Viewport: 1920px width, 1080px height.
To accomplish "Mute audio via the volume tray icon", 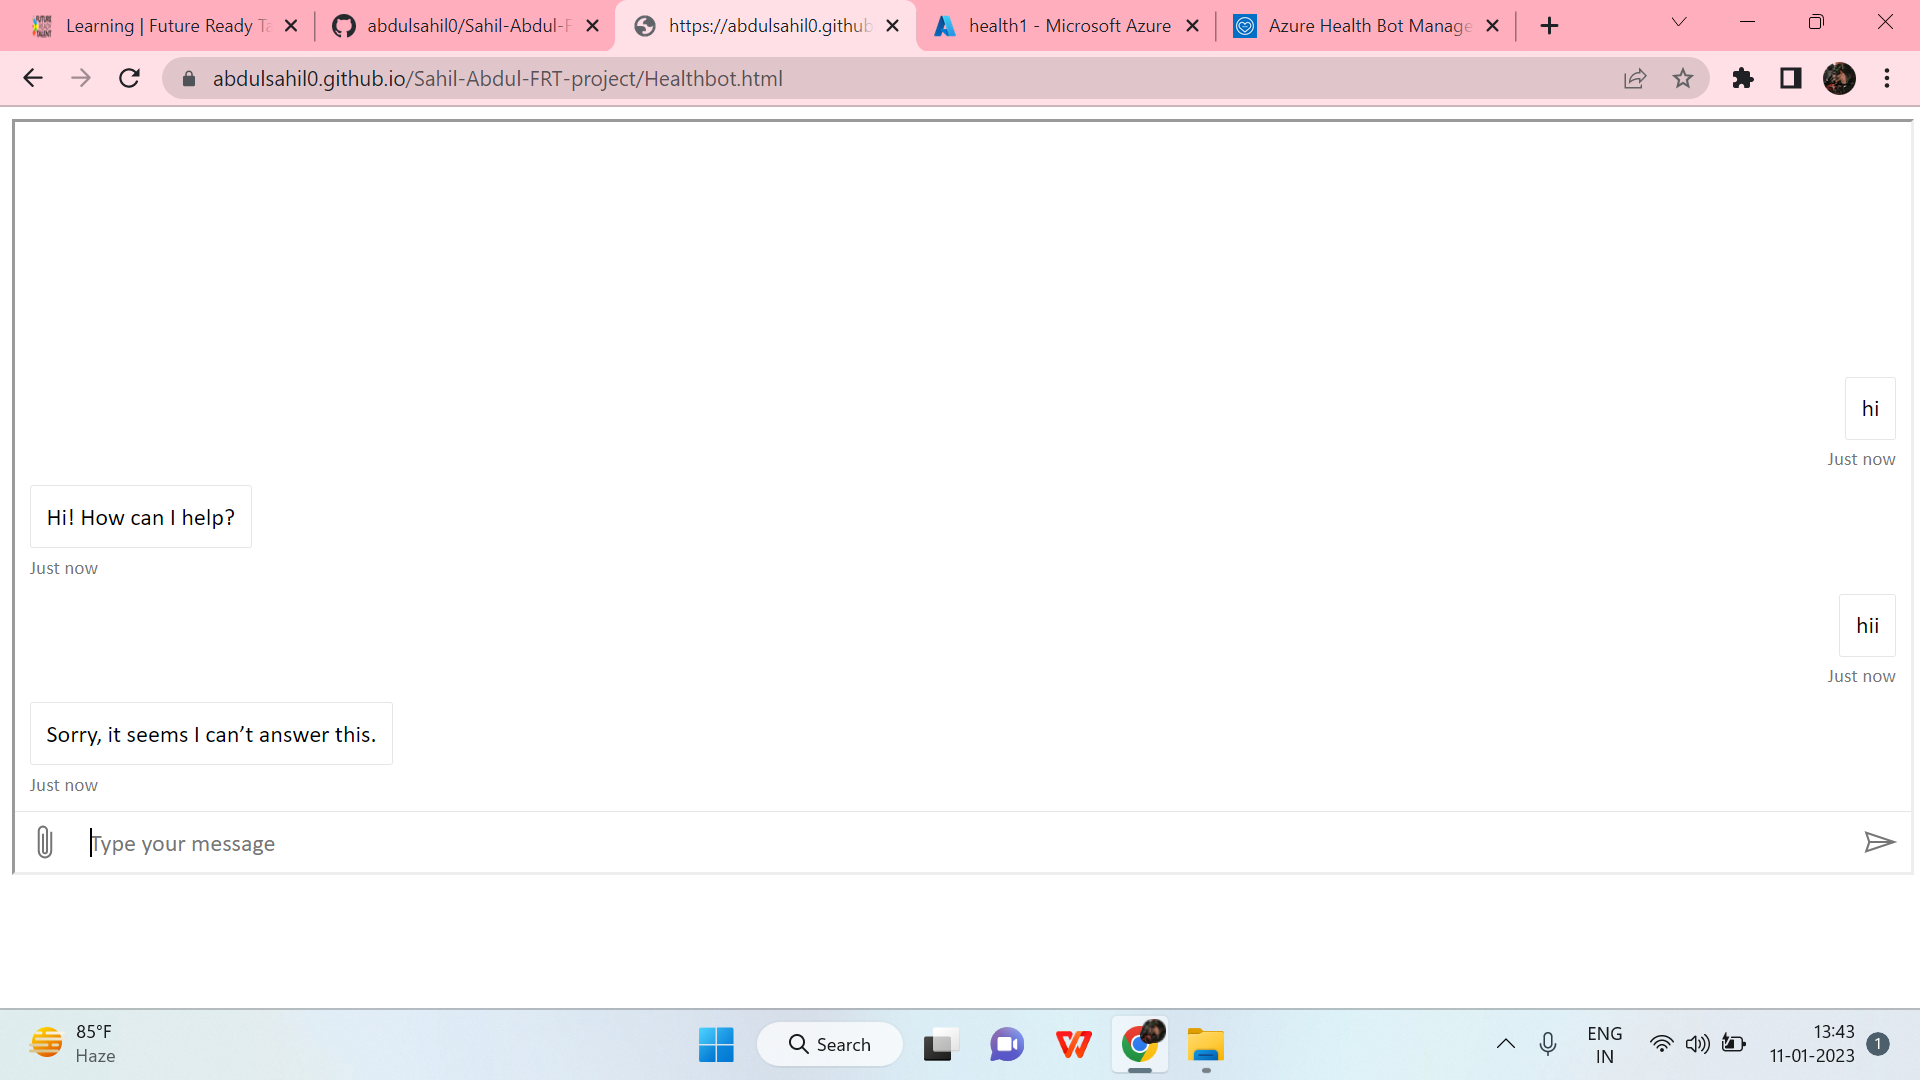I will [1698, 1044].
